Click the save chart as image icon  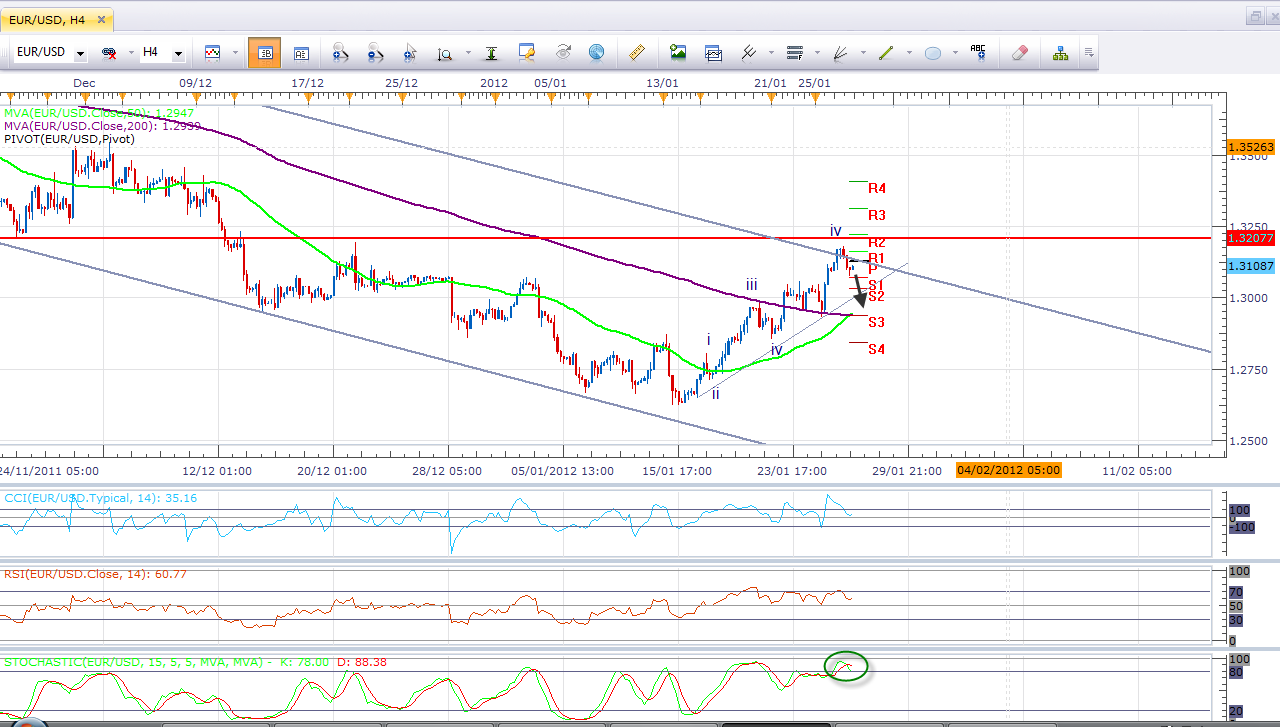pyautogui.click(x=678, y=53)
